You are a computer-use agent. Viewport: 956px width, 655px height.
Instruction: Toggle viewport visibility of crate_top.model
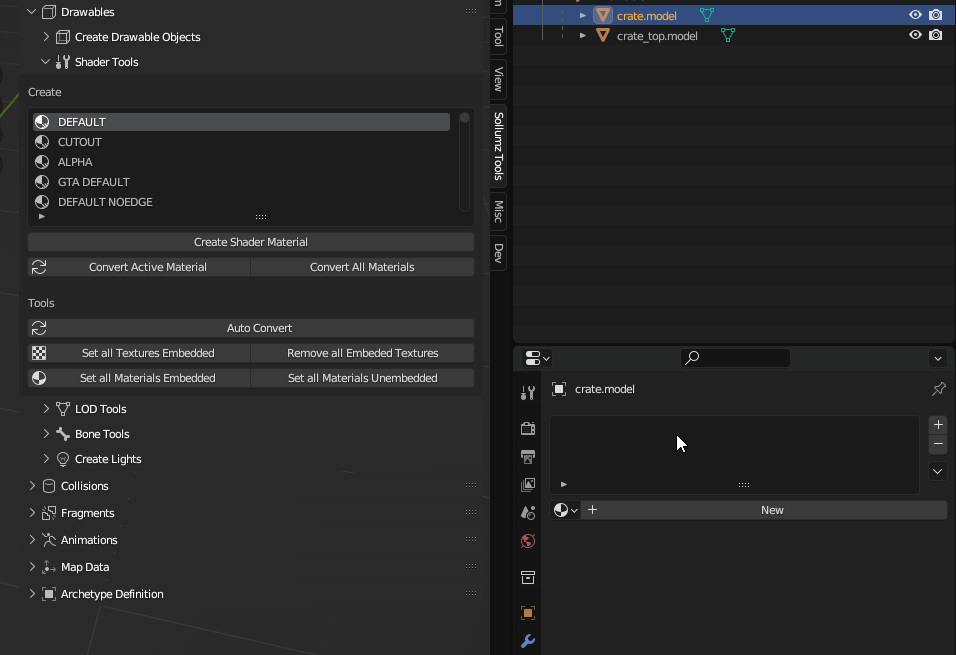(x=915, y=35)
